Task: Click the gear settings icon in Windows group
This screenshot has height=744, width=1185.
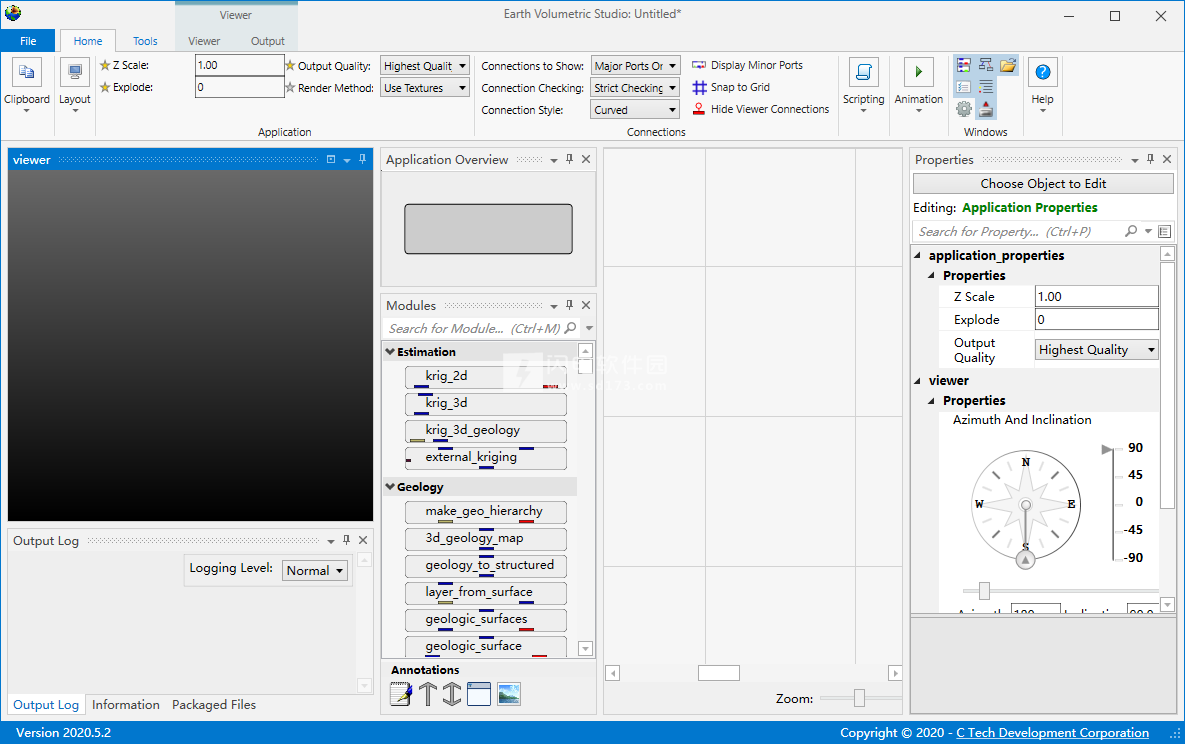Action: point(964,110)
